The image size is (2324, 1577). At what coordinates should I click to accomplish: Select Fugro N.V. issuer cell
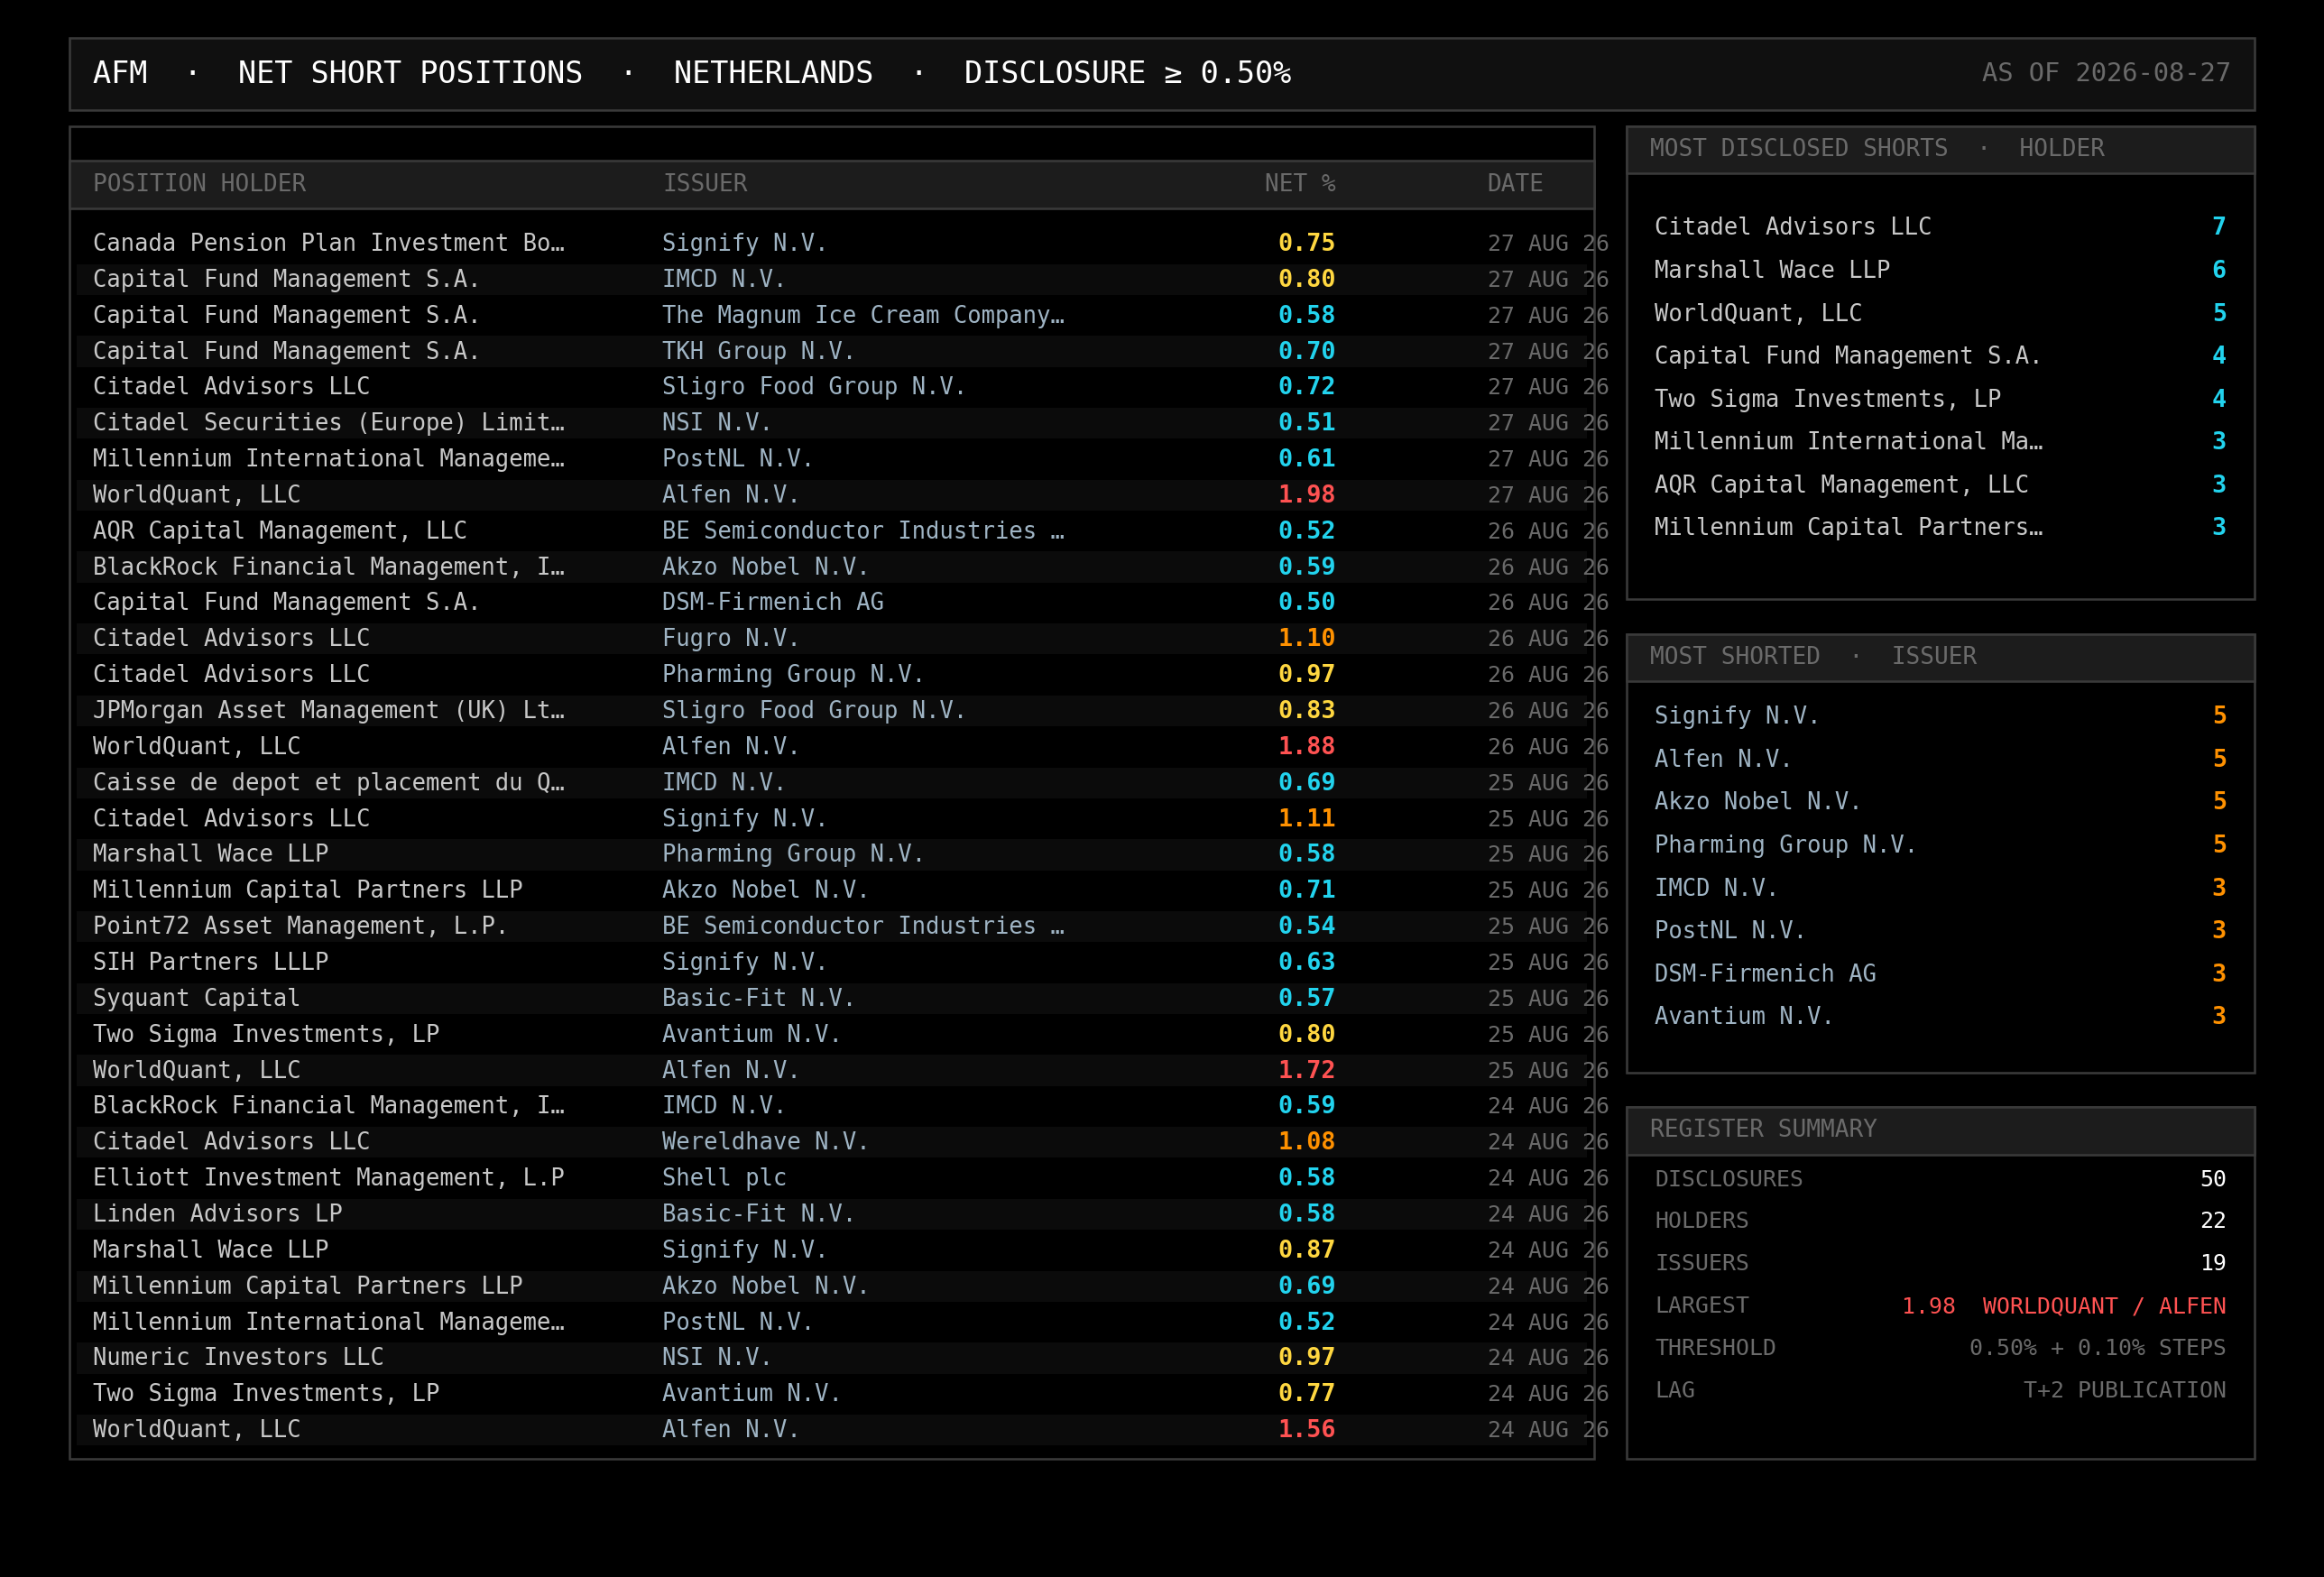tap(730, 638)
